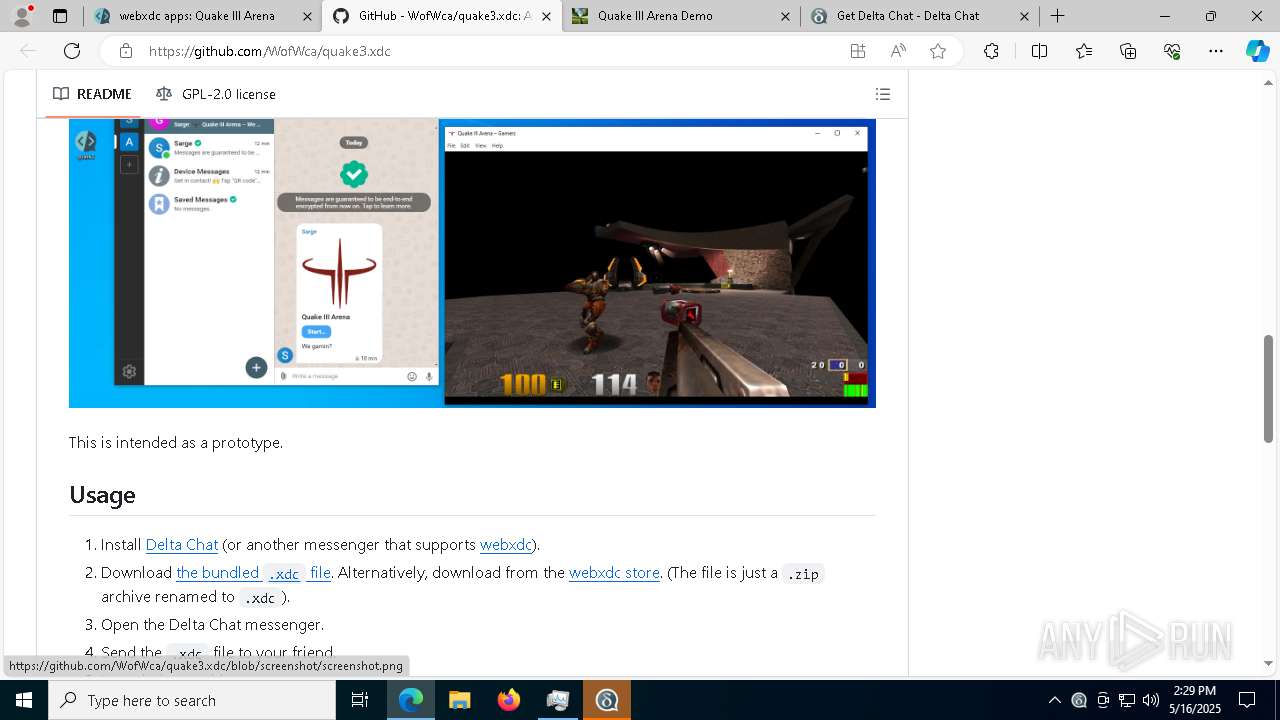Follow the Delta Chat link
The height and width of the screenshot is (720, 1280).
182,544
